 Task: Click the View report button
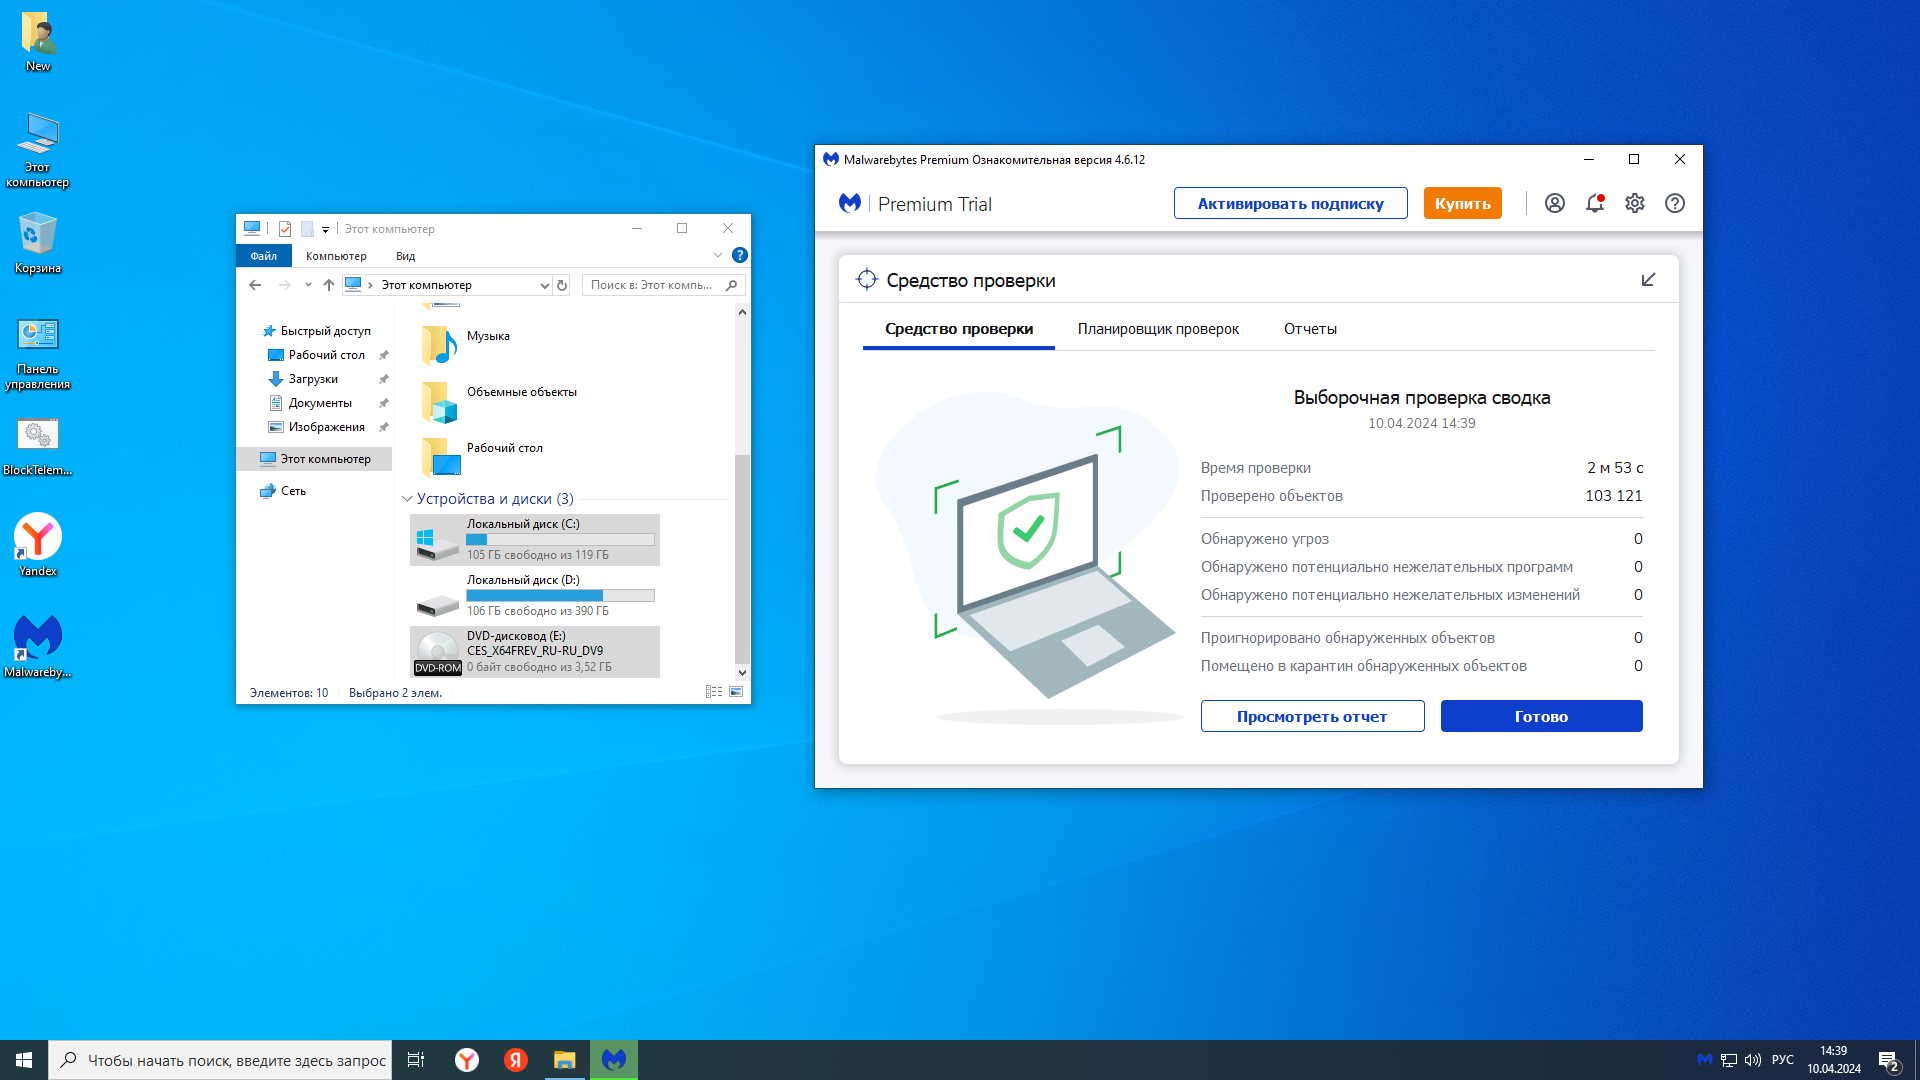1312,716
